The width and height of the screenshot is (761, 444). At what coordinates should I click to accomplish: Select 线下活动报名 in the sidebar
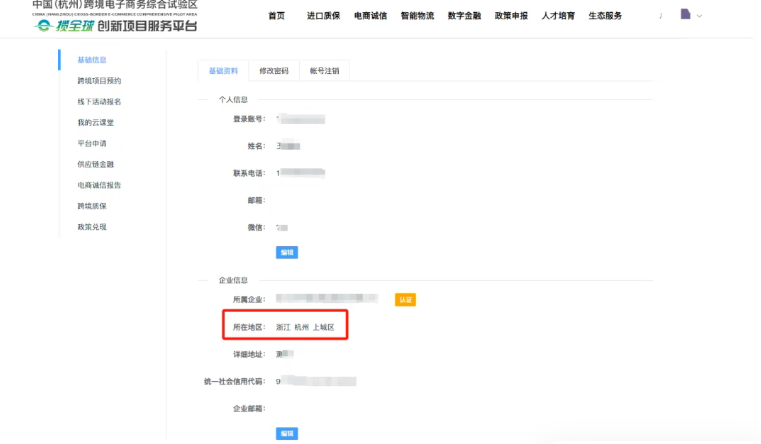click(99, 101)
